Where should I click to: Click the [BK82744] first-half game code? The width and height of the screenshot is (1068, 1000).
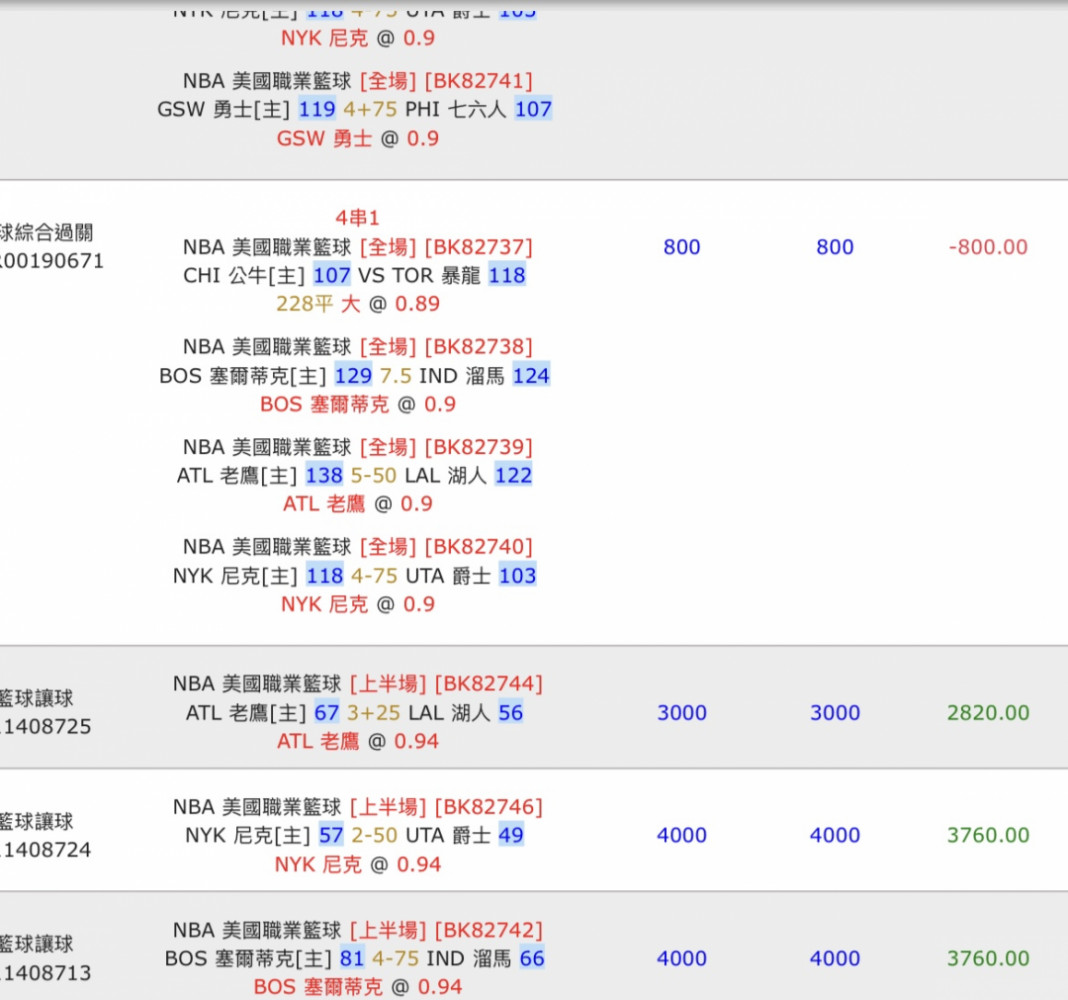pyautogui.click(x=488, y=683)
